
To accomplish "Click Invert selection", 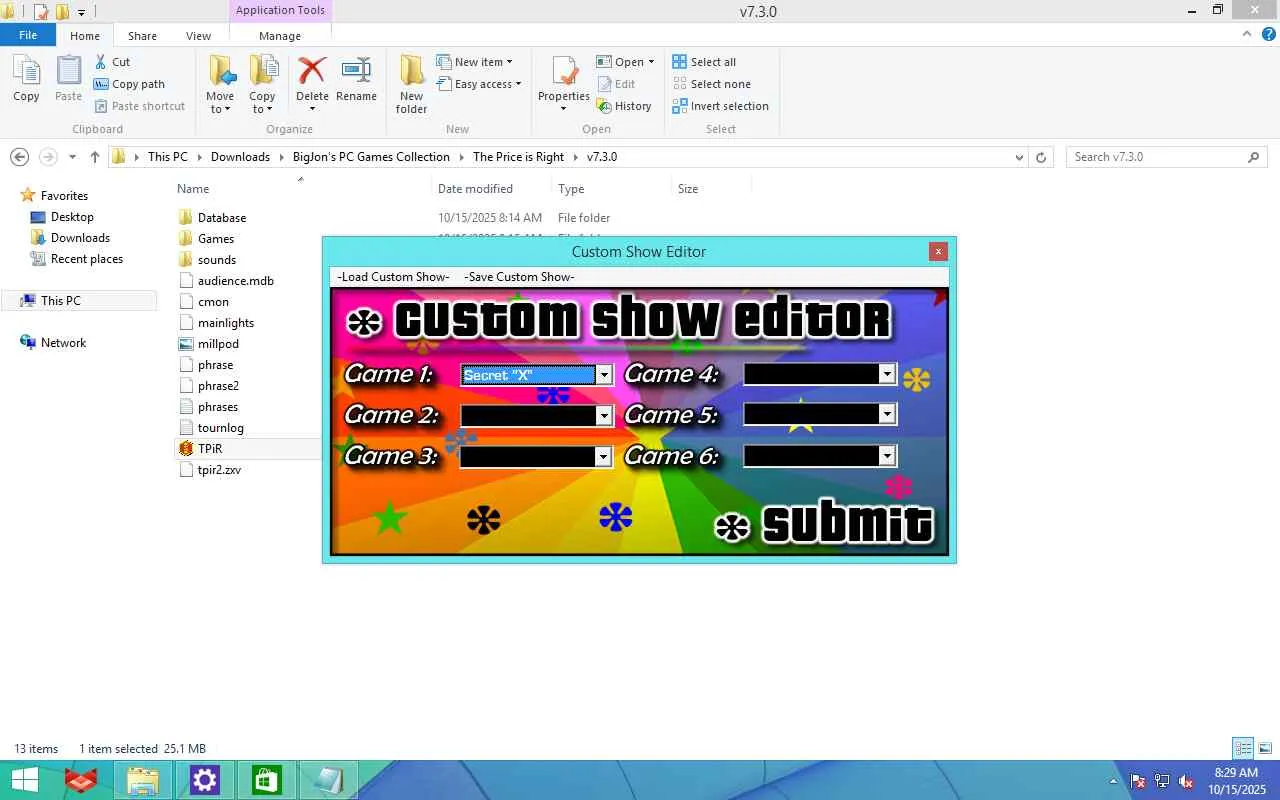I will 720,106.
